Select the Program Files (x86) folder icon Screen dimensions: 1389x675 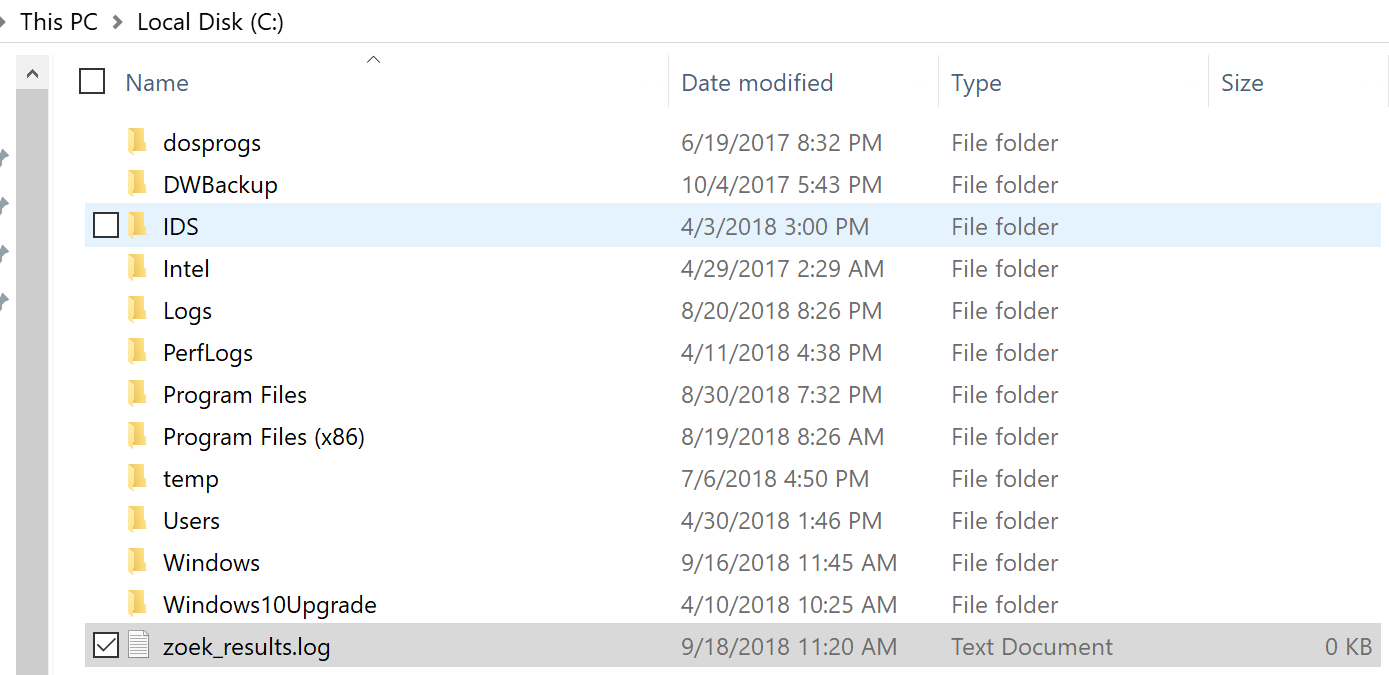[x=138, y=436]
